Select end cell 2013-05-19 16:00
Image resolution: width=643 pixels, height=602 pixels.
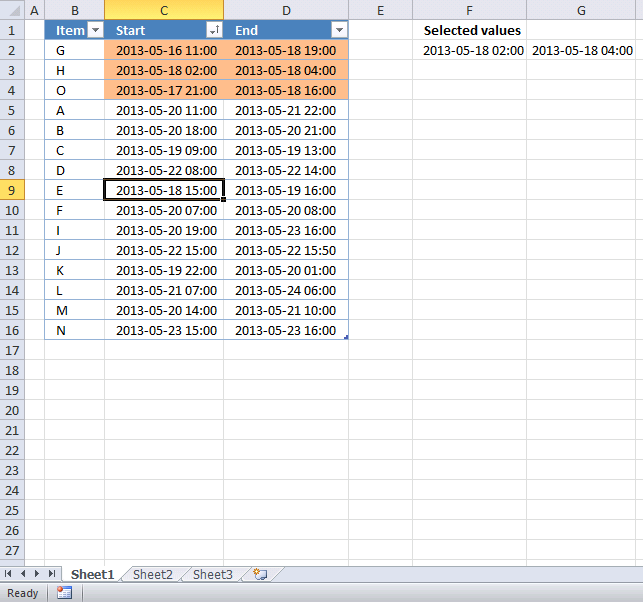coord(286,190)
